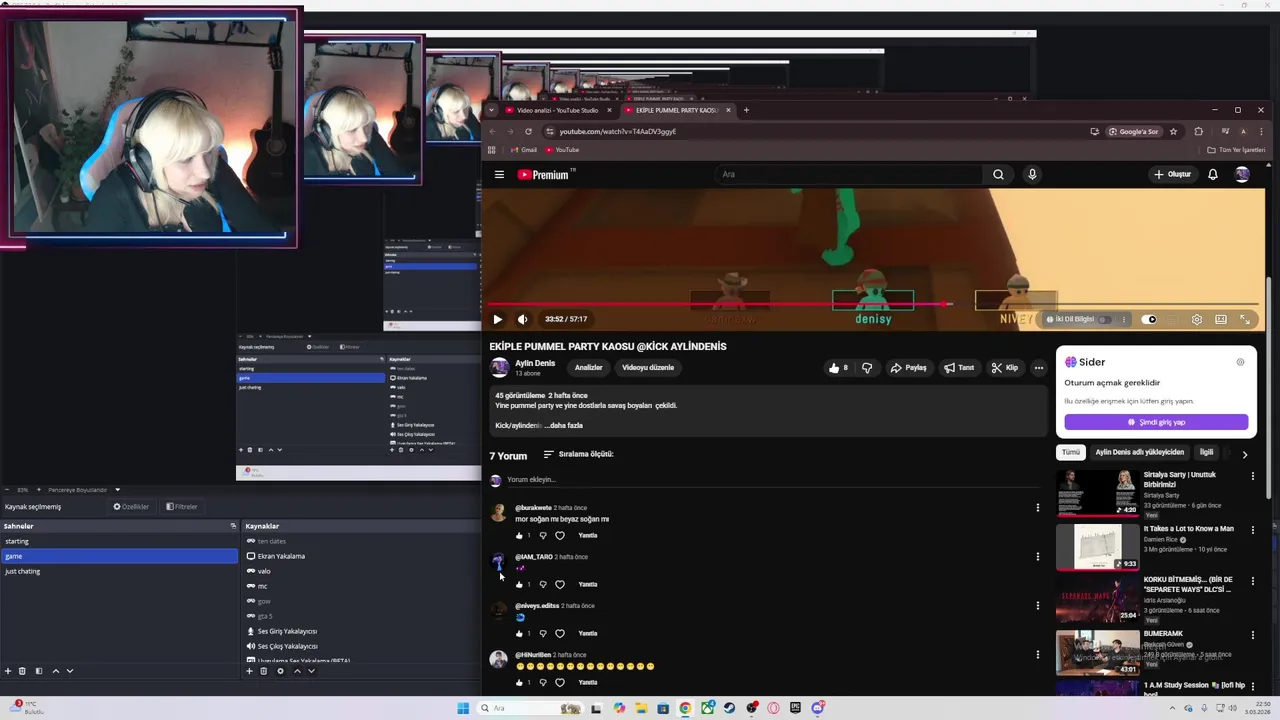This screenshot has width=1280, height=720.
Task: Switch the player to theater mode
Action: click(x=1221, y=319)
